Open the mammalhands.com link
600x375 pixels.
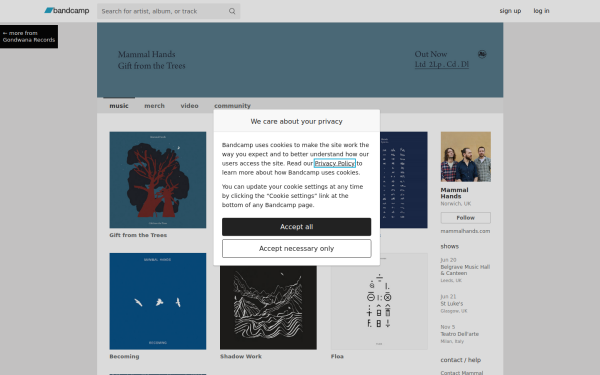click(x=465, y=231)
